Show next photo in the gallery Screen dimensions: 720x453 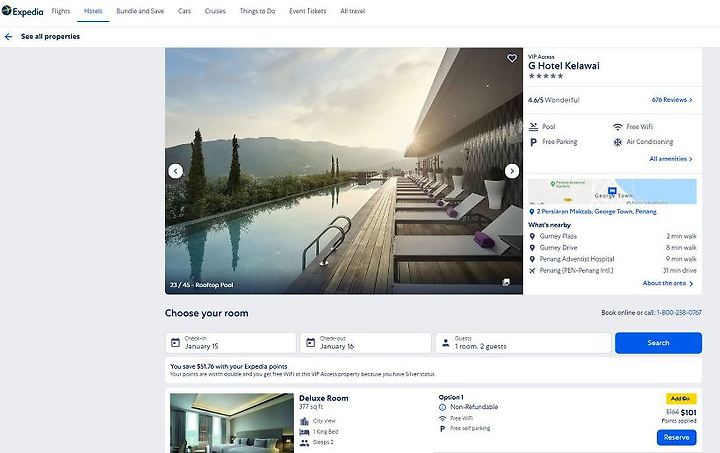[512, 171]
